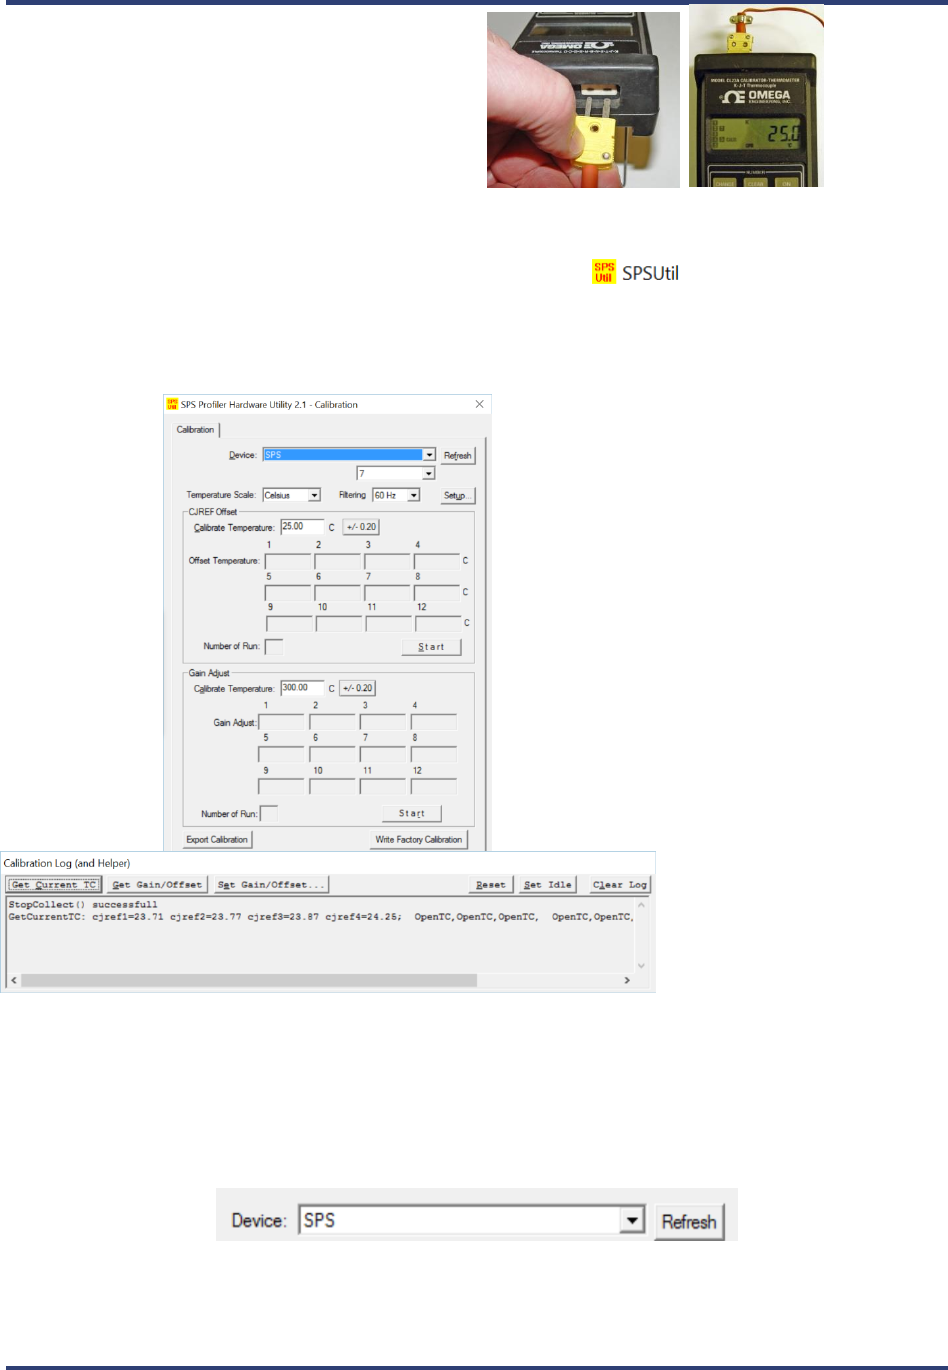Click the log's horizontal scrollbar thumb
This screenshot has width=948, height=1370.
[249, 980]
